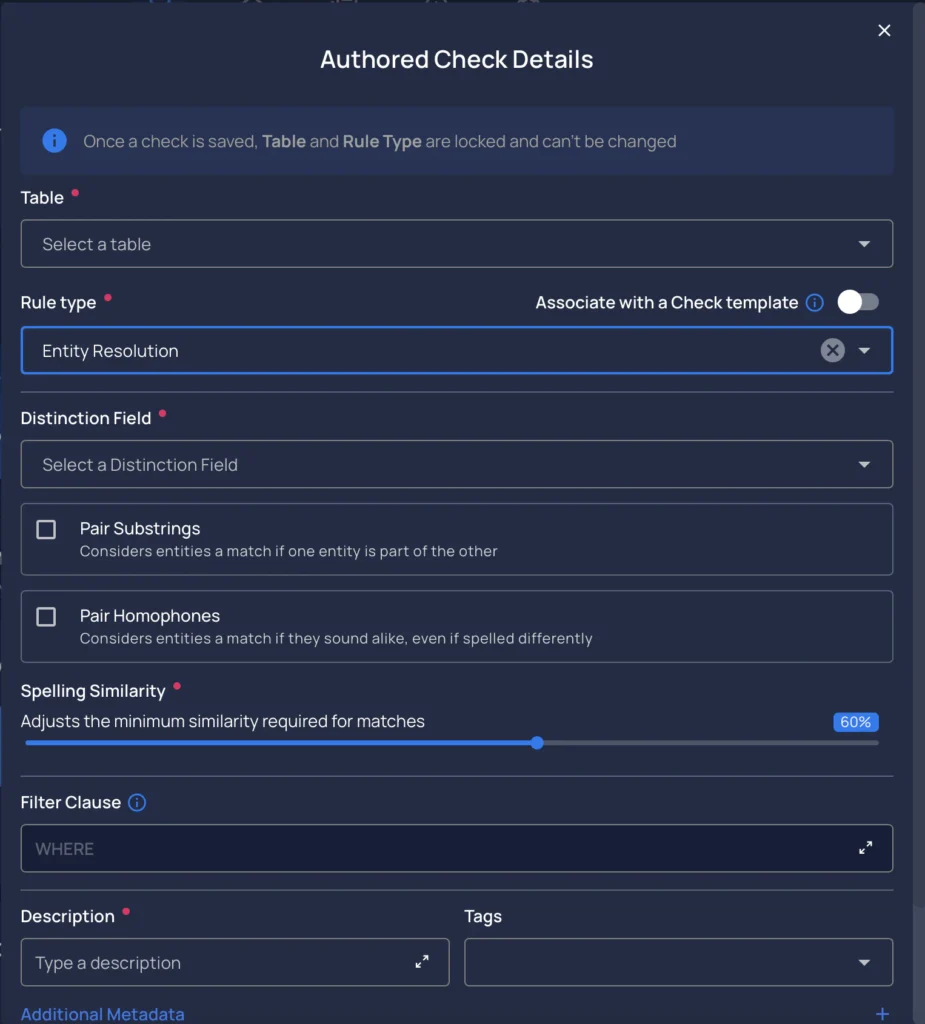Screen dimensions: 925x1024
Task: Click the Spelling Similarity slider handle
Action: point(537,743)
